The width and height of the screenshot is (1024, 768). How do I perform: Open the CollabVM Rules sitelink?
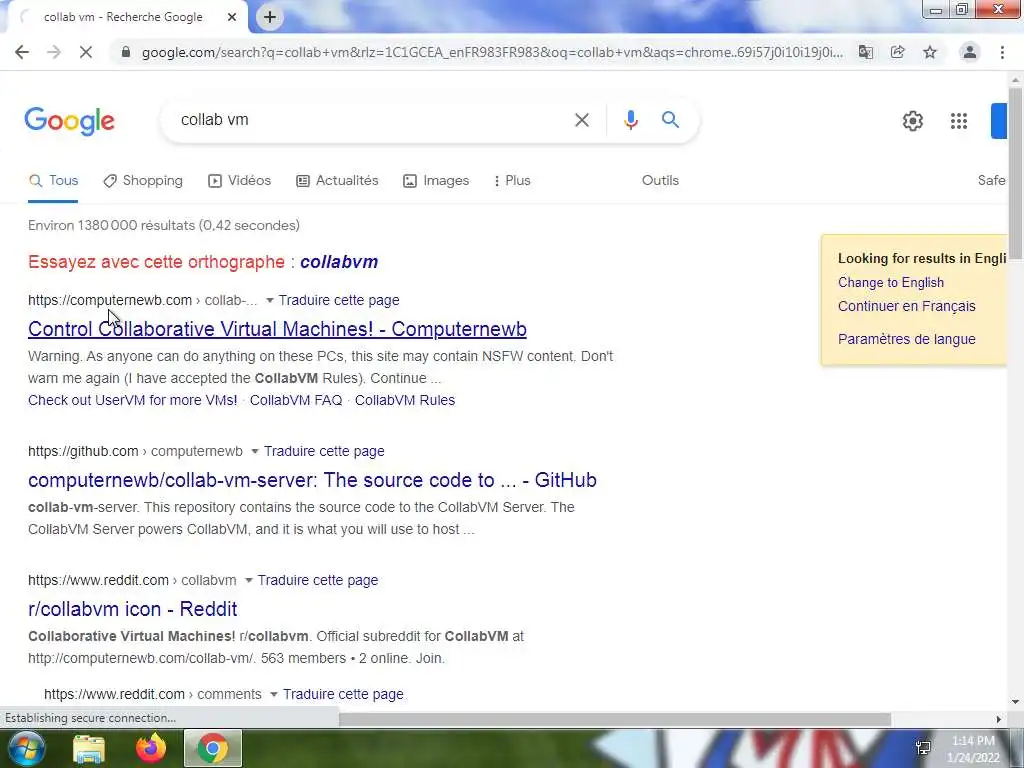[405, 400]
